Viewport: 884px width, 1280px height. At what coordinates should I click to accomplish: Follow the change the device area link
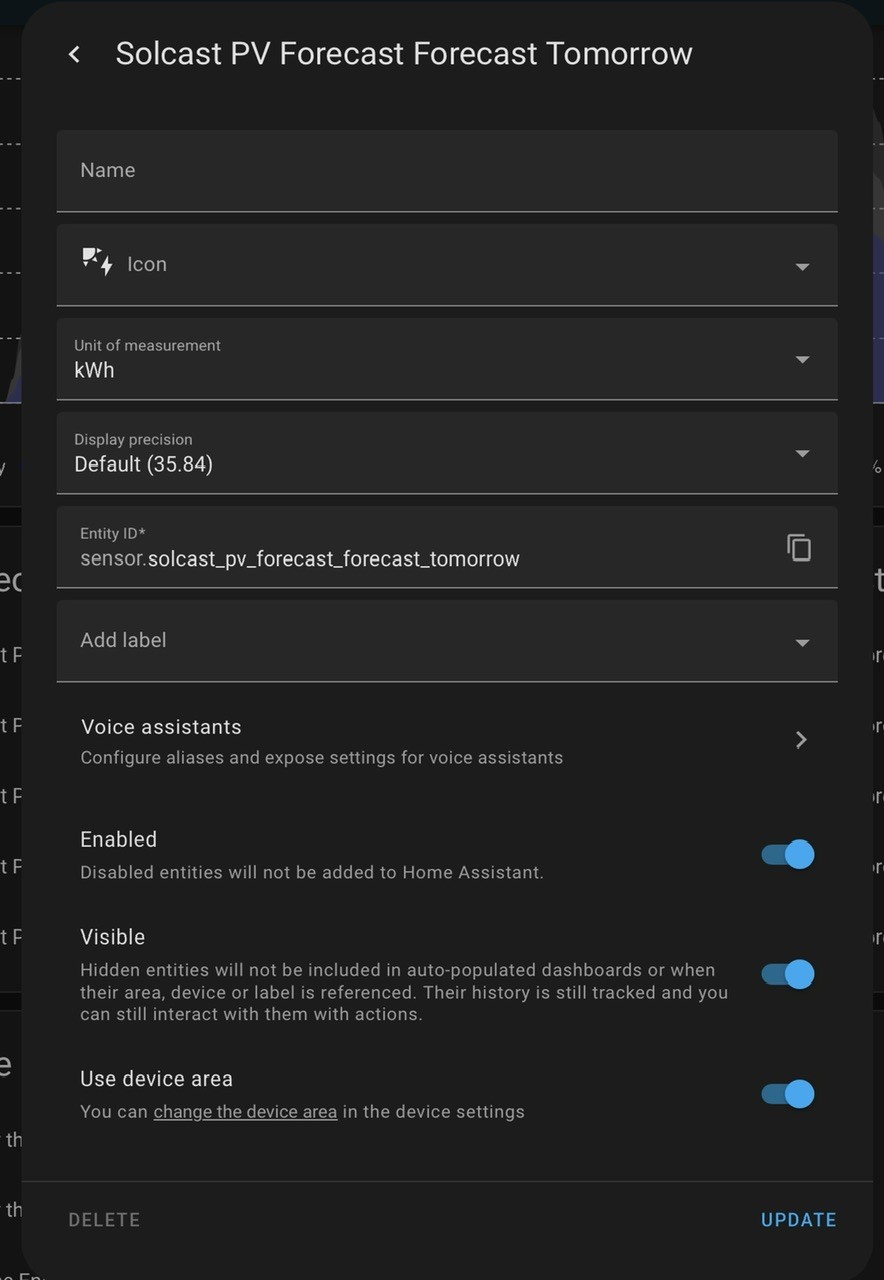245,1112
